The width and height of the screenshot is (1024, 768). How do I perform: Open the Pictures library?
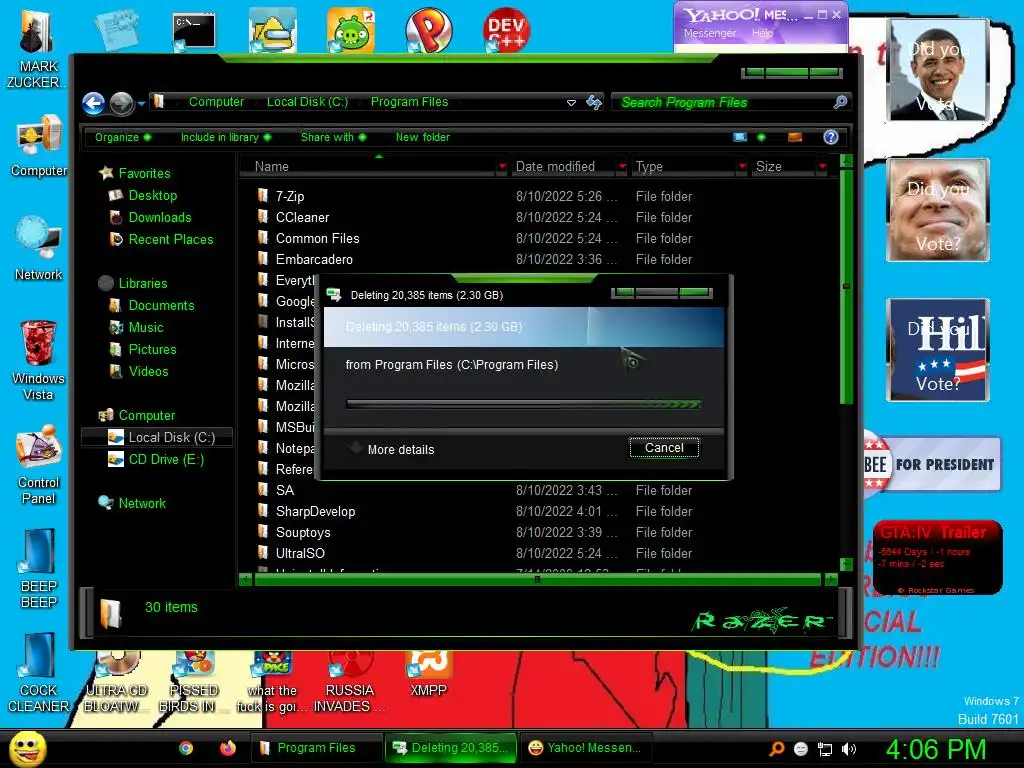click(153, 349)
